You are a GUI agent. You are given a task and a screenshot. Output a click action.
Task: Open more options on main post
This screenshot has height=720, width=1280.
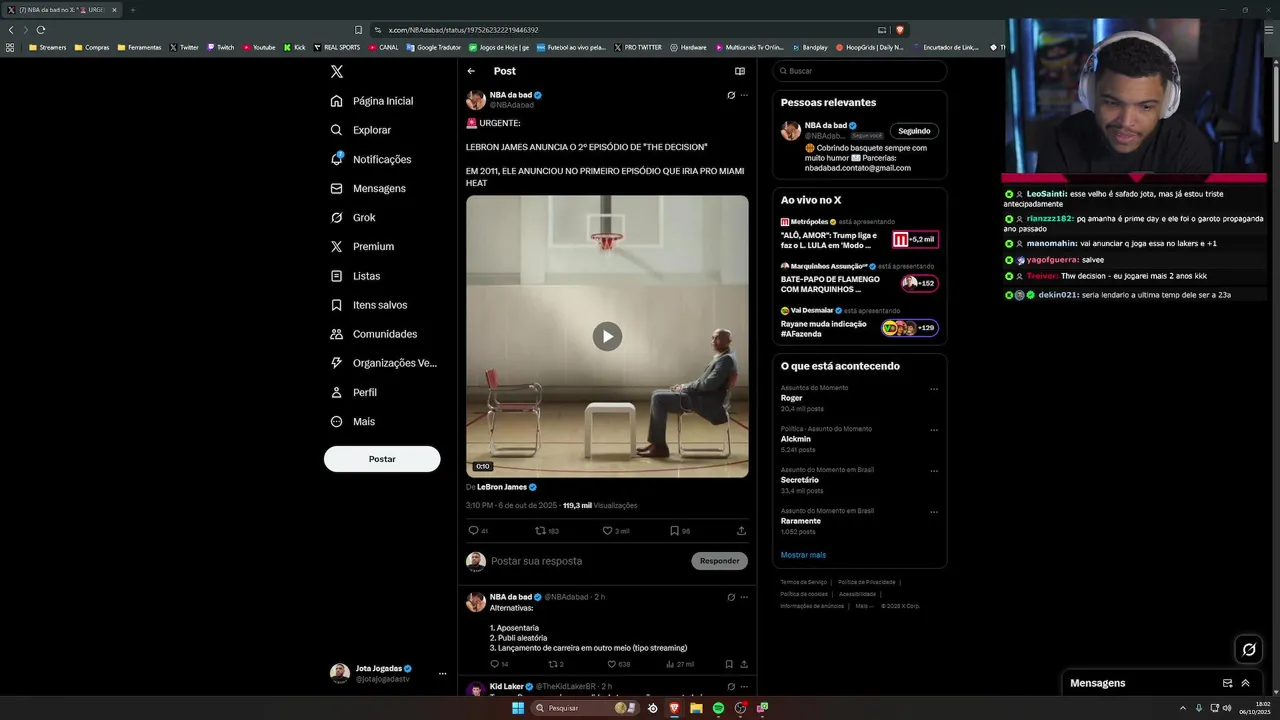(744, 95)
